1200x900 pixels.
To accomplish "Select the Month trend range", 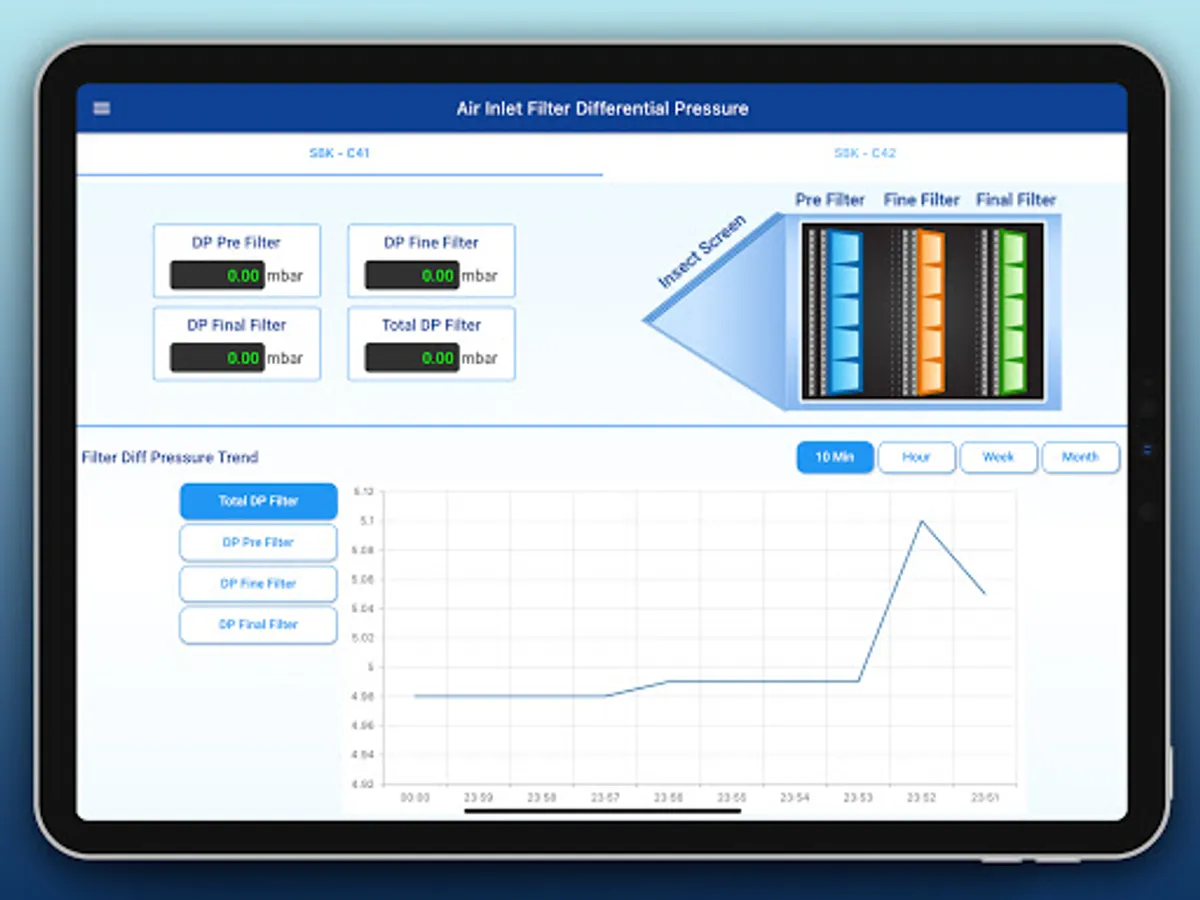I will [x=1080, y=457].
